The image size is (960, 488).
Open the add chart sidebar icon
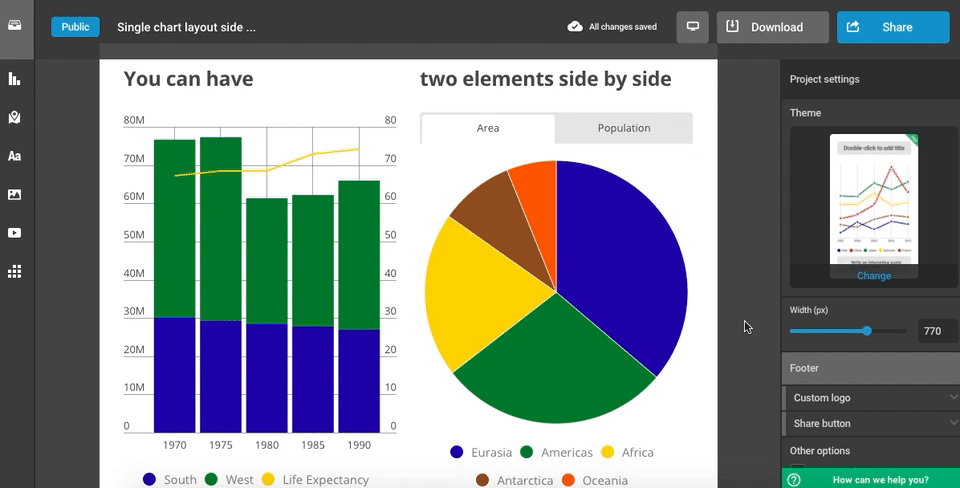pos(14,79)
